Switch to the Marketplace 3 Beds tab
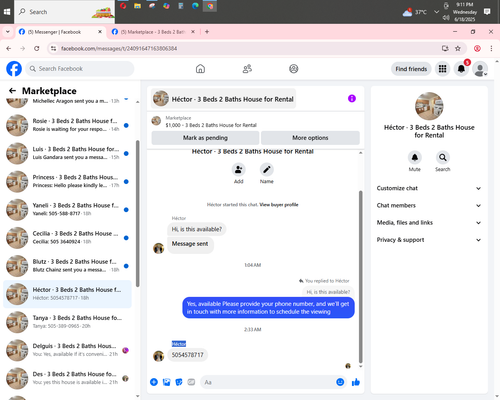Viewport: 500px width, 400px height. click(x=153, y=32)
